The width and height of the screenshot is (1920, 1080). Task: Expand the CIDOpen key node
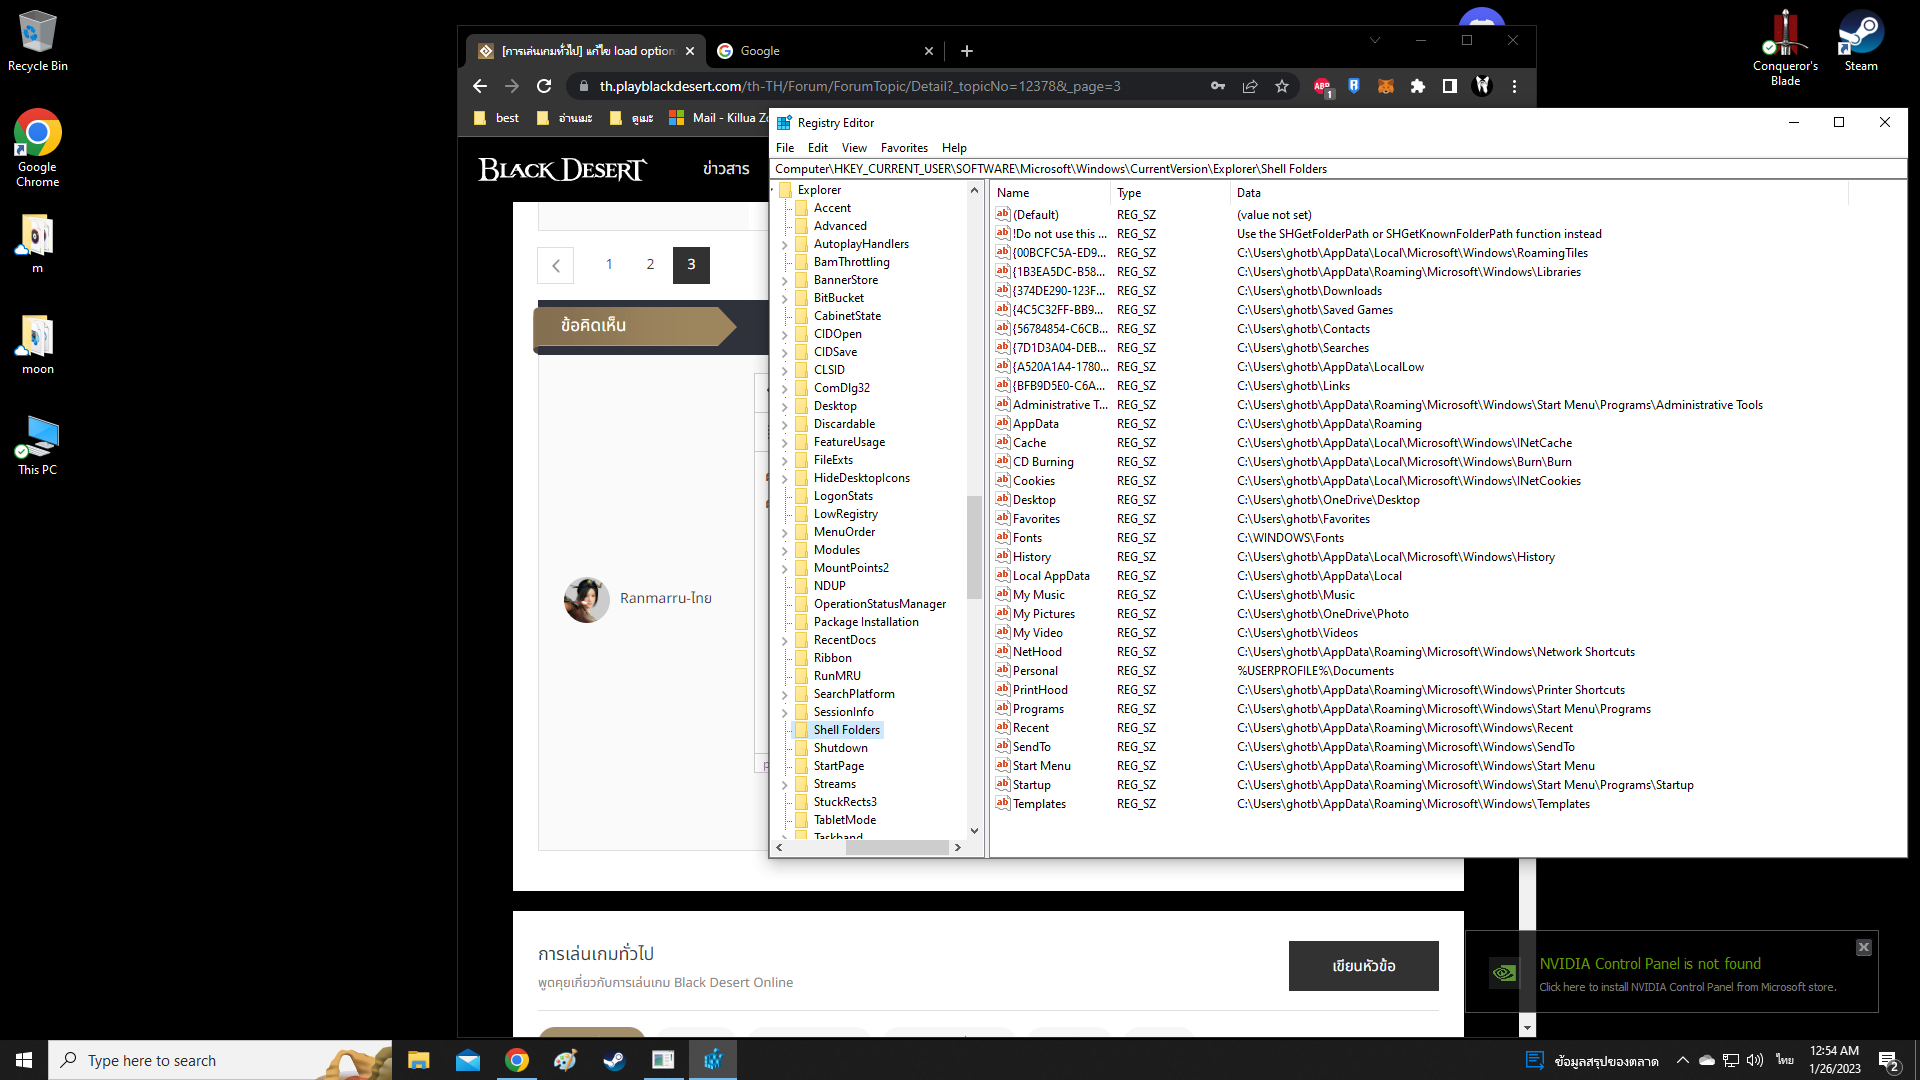click(x=785, y=334)
